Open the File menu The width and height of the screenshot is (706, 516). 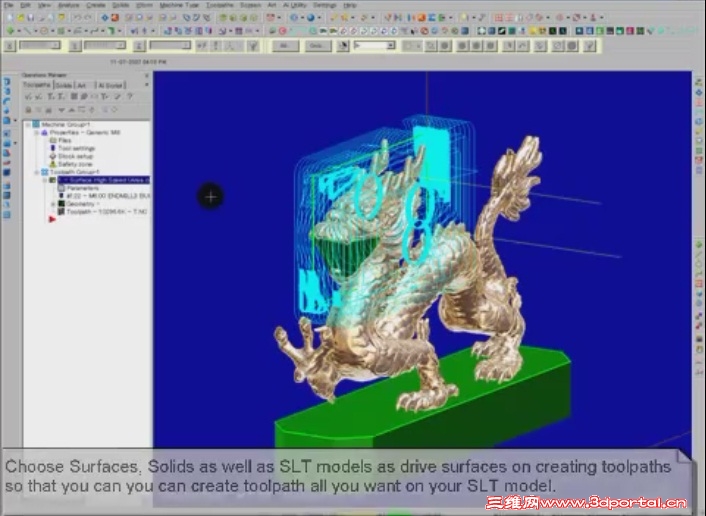pyautogui.click(x=9, y=5)
